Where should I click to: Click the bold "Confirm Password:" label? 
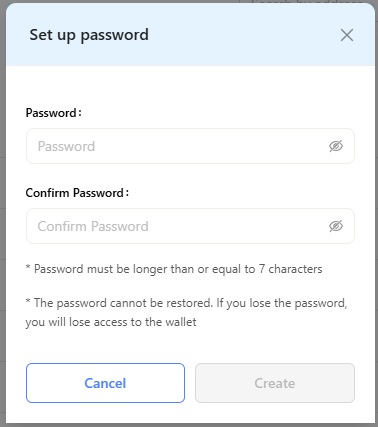coord(77,193)
